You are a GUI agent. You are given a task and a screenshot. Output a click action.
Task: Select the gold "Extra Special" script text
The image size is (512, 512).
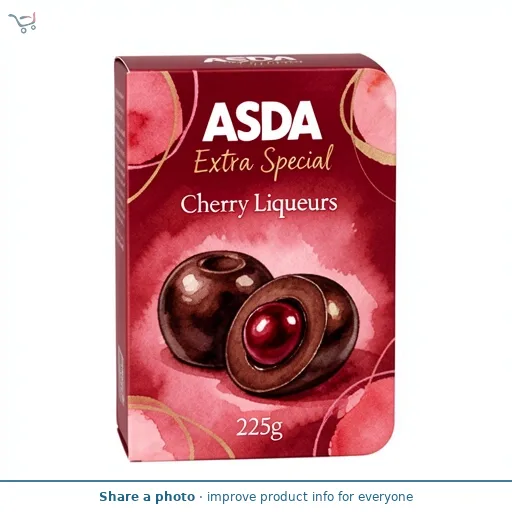pos(263,161)
